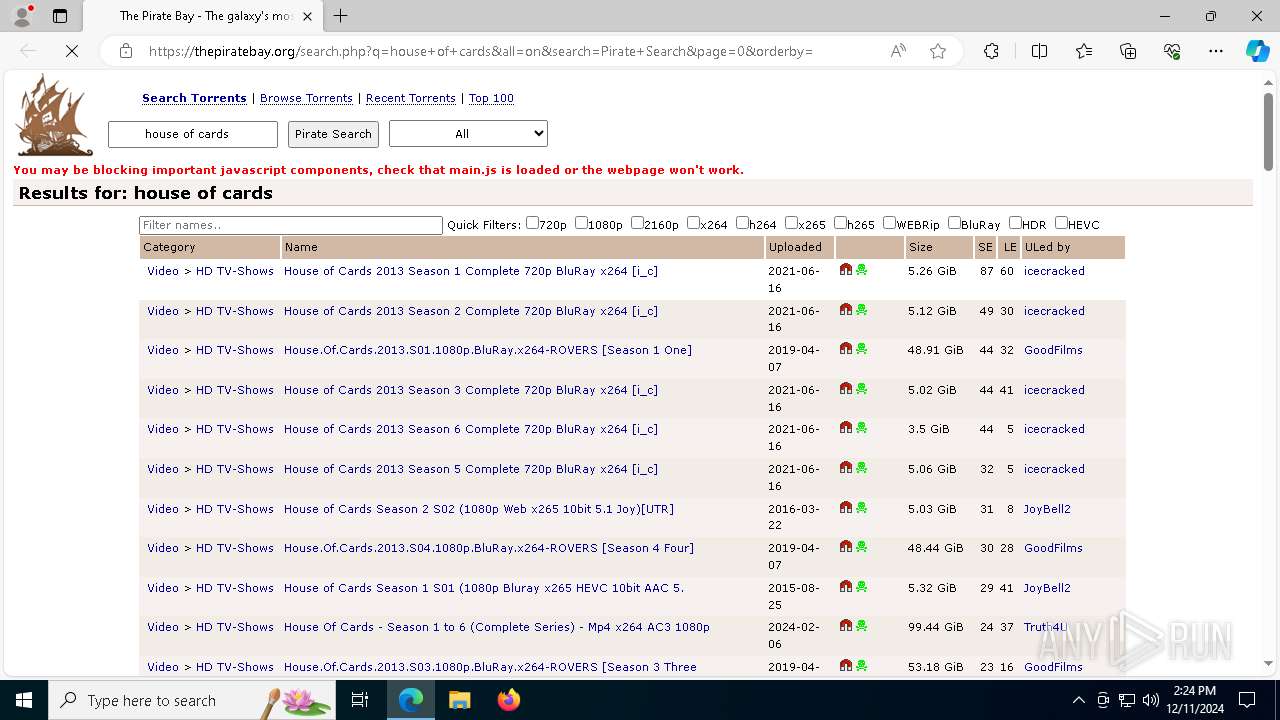Image resolution: width=1280 pixels, height=720 pixels.
Task: Toggle the h264 quick filter
Action: [742, 223]
